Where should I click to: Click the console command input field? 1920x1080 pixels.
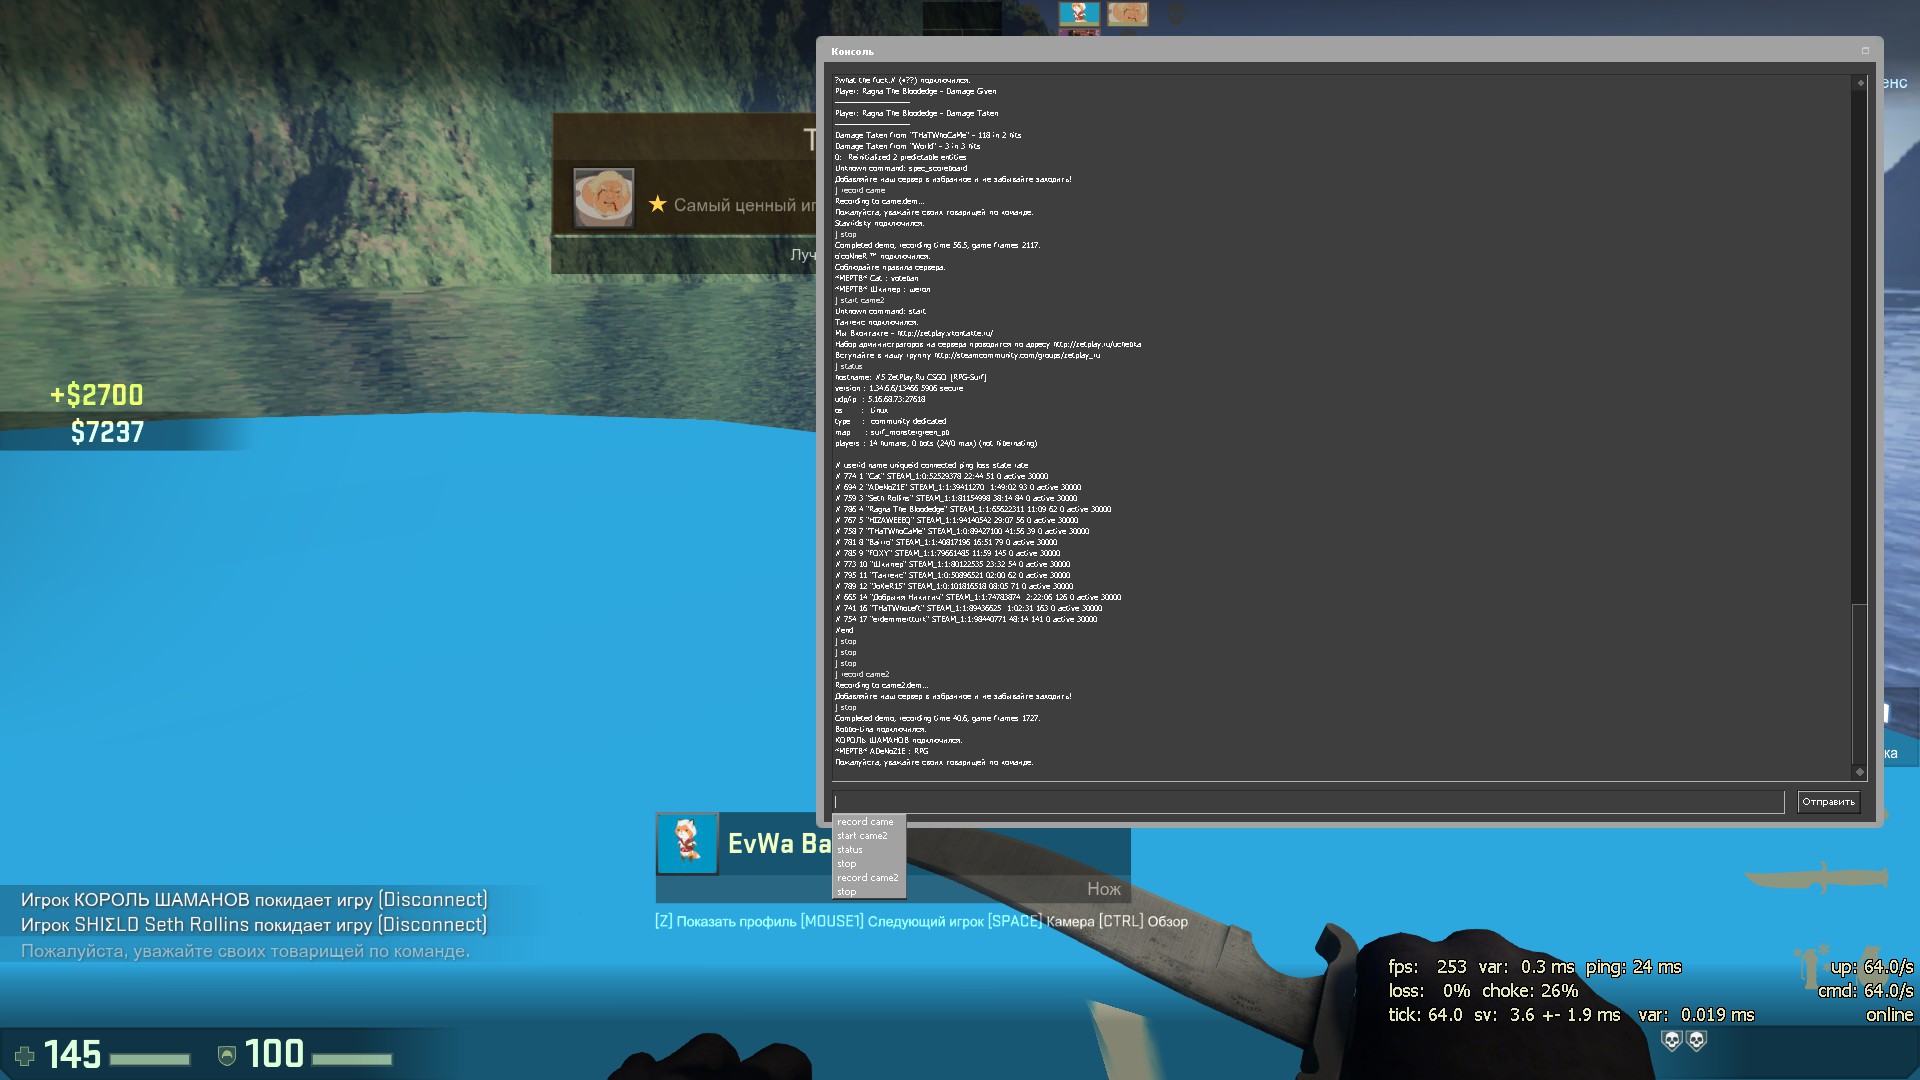click(1308, 802)
